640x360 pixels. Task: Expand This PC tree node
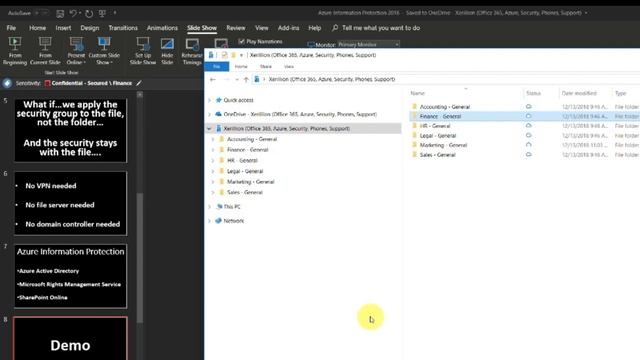pos(209,207)
